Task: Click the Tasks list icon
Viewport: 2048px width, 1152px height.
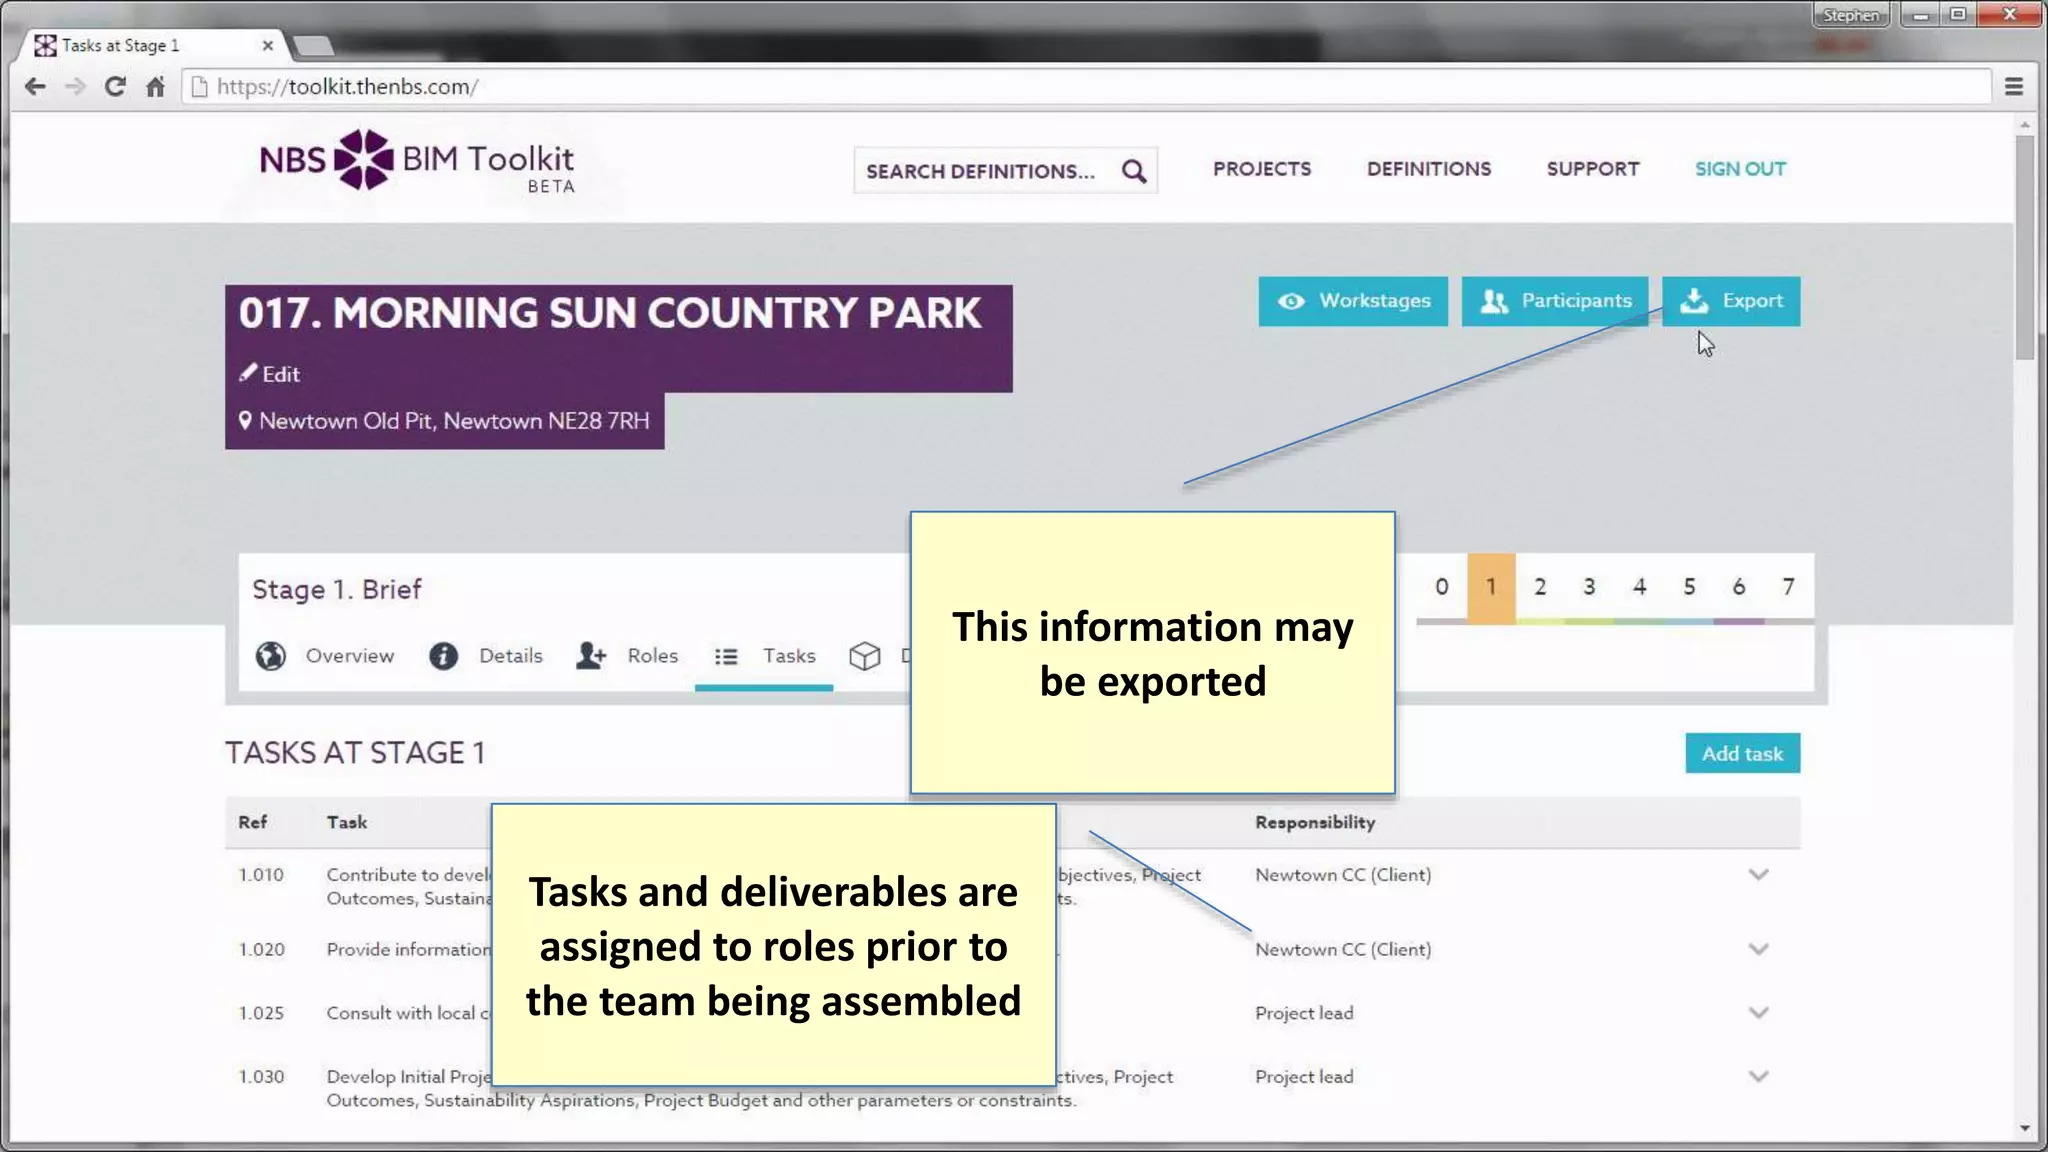Action: coord(726,657)
